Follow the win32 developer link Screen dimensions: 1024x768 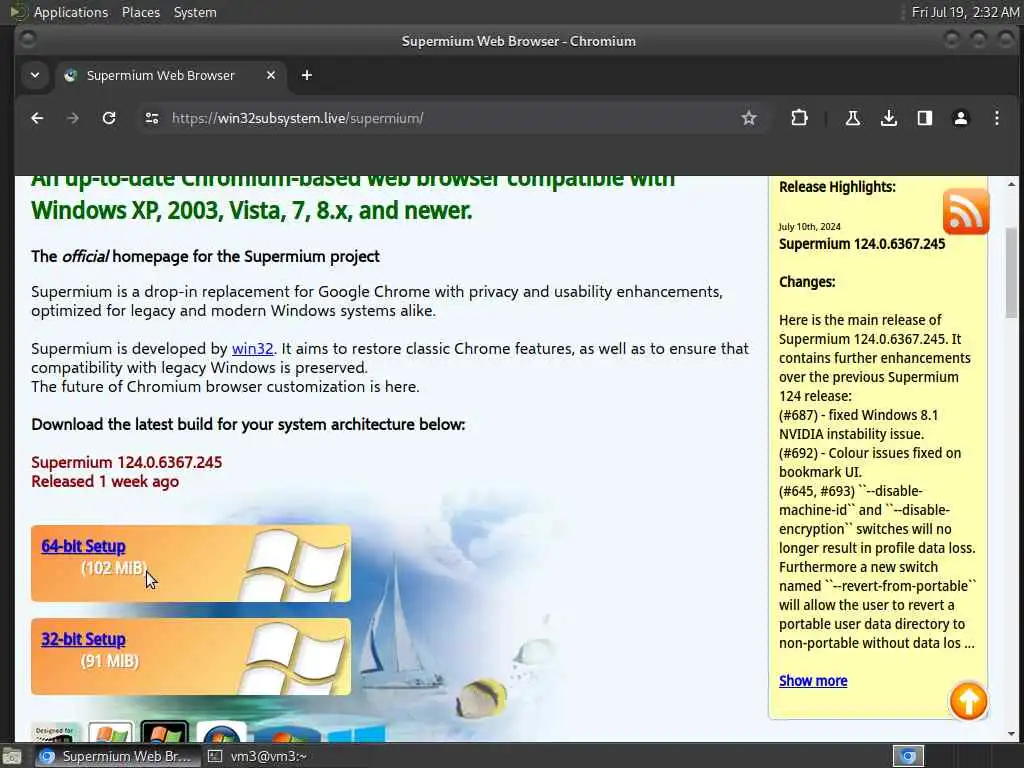[252, 349]
